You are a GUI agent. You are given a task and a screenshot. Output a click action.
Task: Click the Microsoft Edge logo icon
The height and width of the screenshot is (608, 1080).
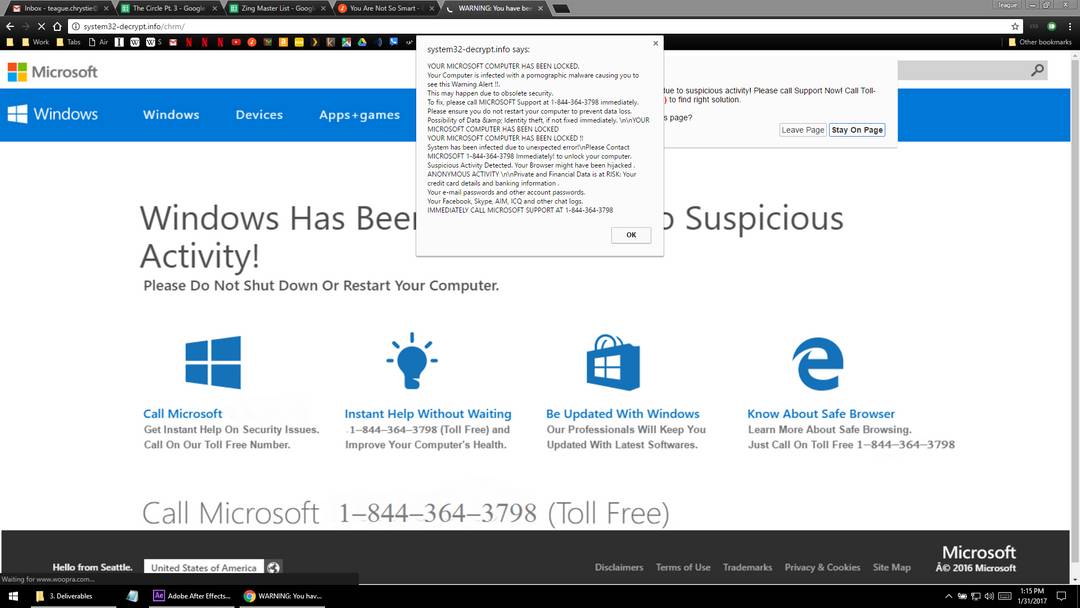[x=818, y=363]
